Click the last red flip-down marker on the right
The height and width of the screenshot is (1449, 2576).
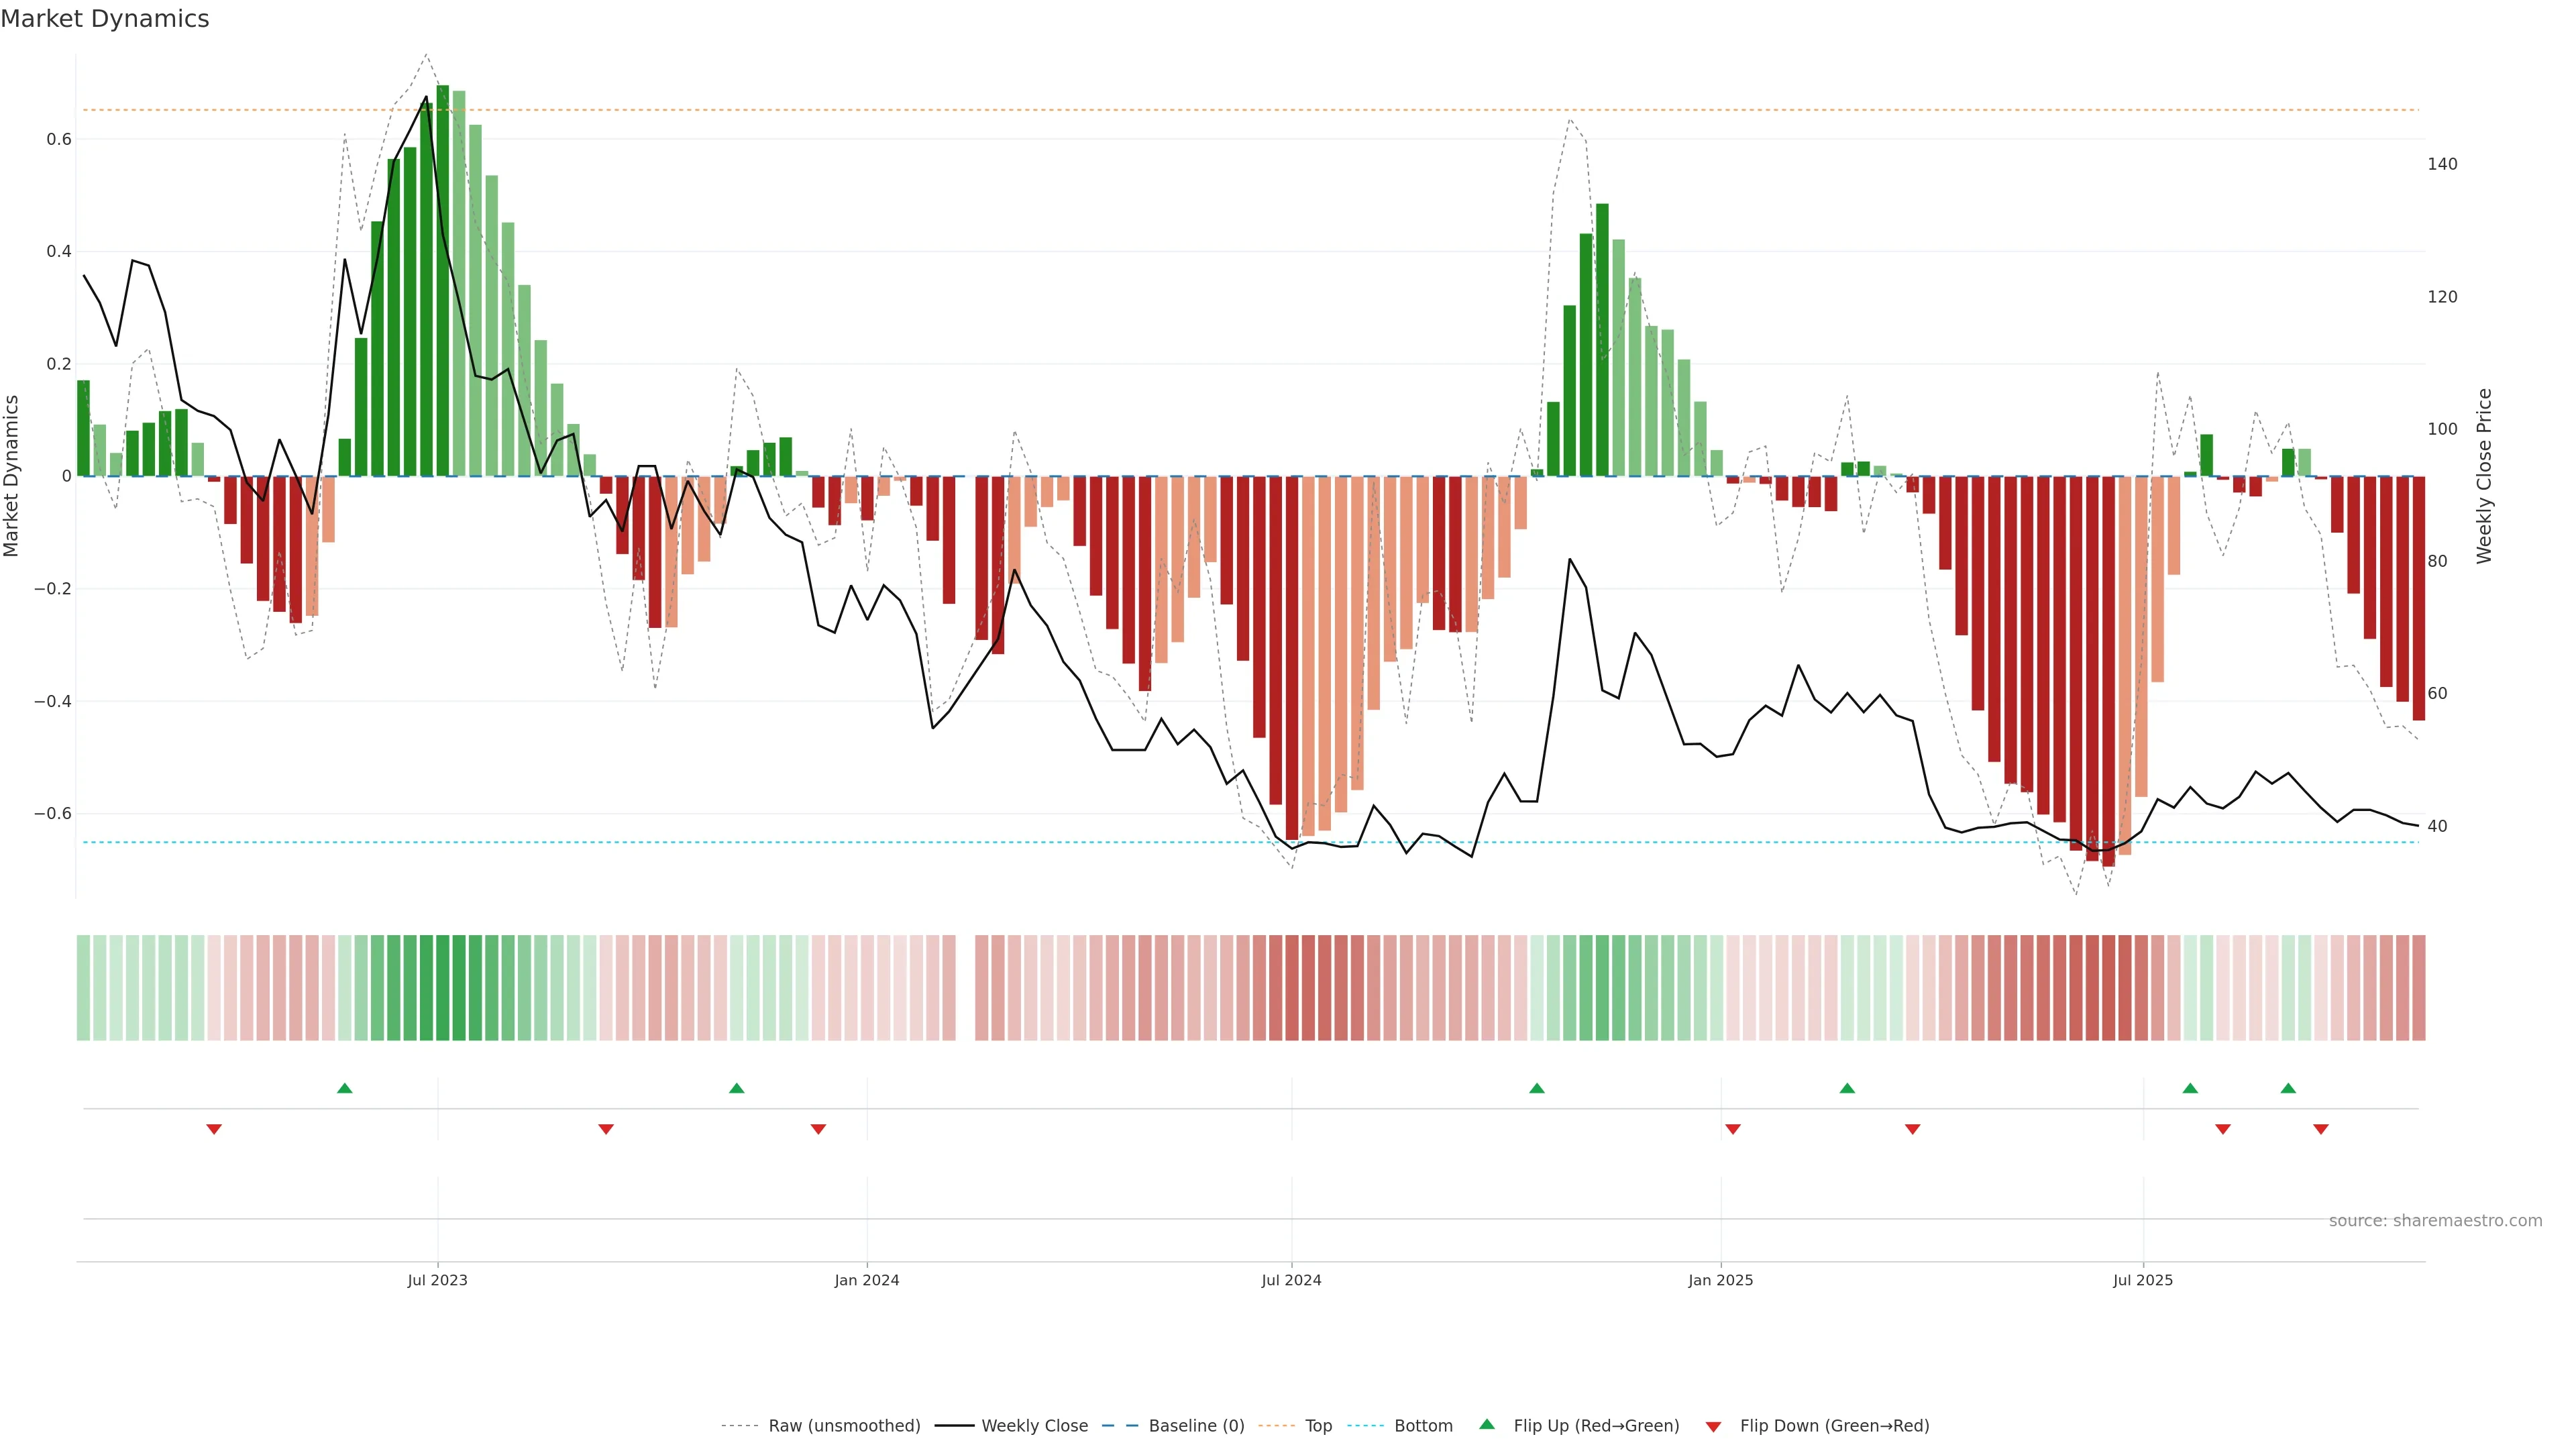point(2321,1129)
